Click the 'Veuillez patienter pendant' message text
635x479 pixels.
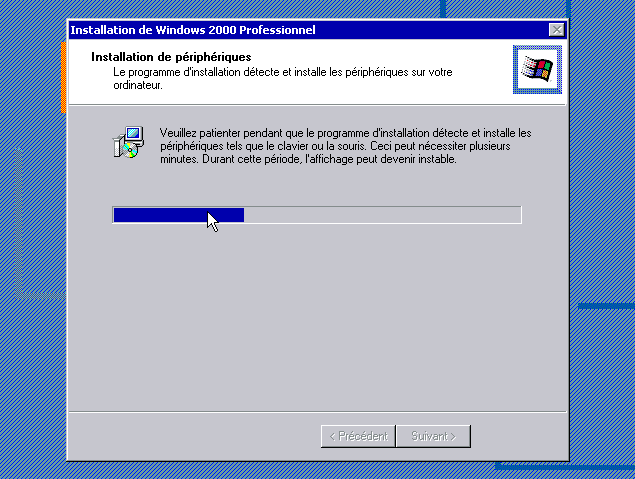pos(345,146)
